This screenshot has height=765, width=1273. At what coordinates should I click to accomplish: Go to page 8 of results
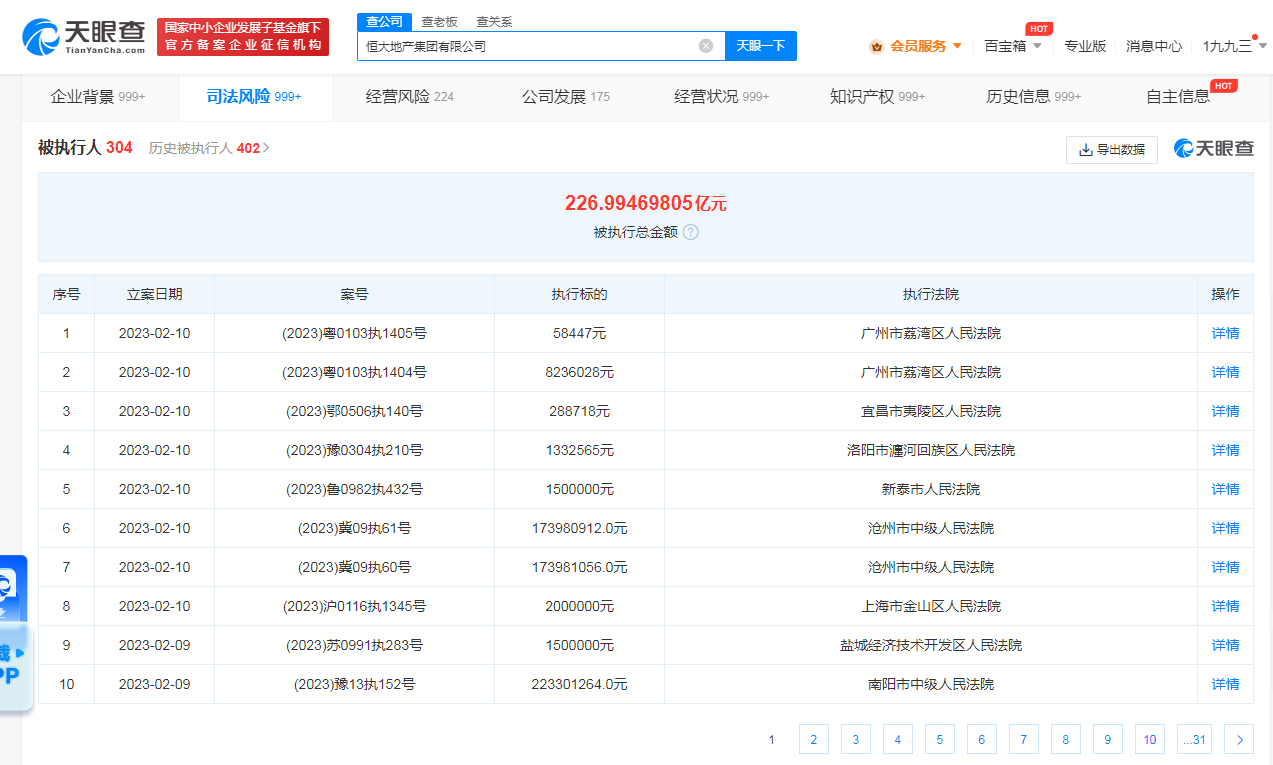point(1066,739)
